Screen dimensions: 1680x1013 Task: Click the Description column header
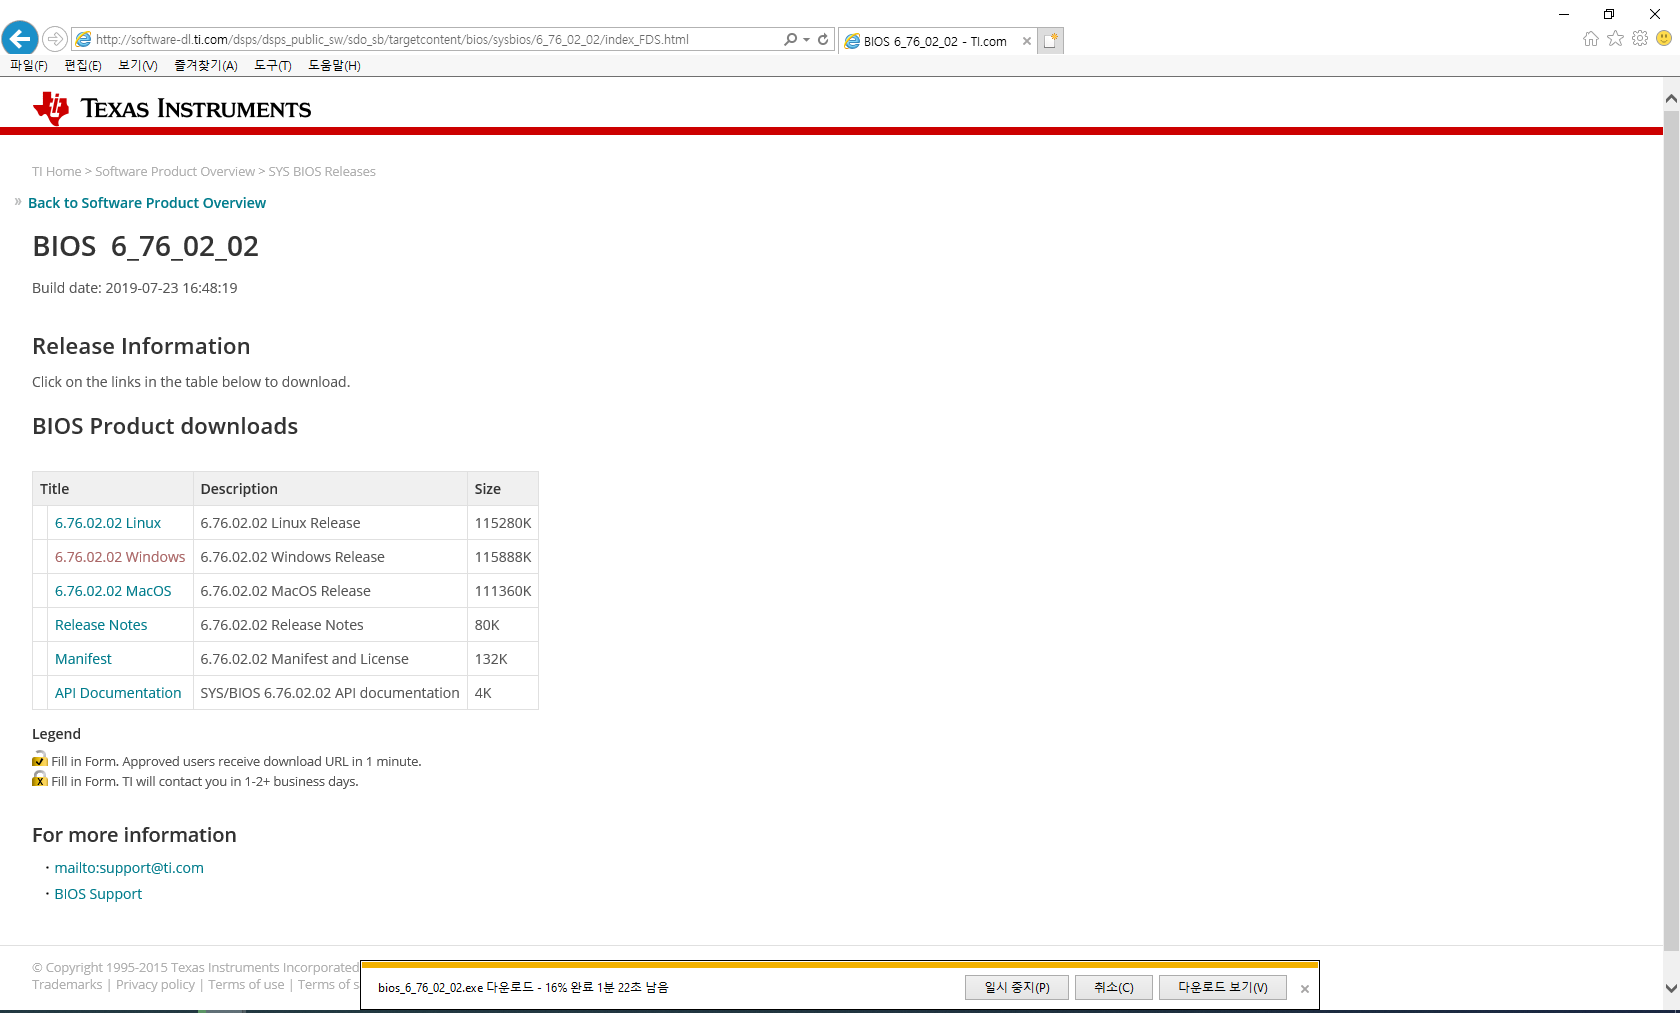[330, 489]
